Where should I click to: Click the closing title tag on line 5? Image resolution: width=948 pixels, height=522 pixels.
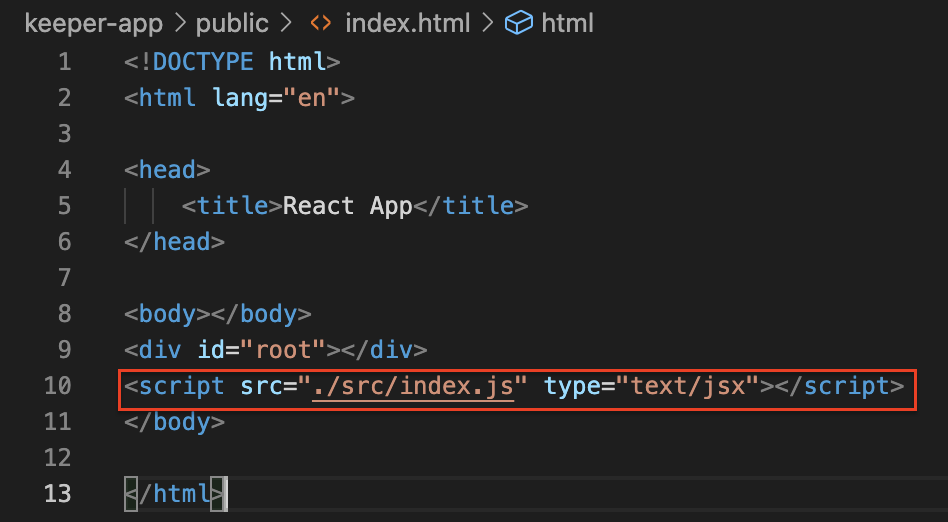[x=470, y=206]
